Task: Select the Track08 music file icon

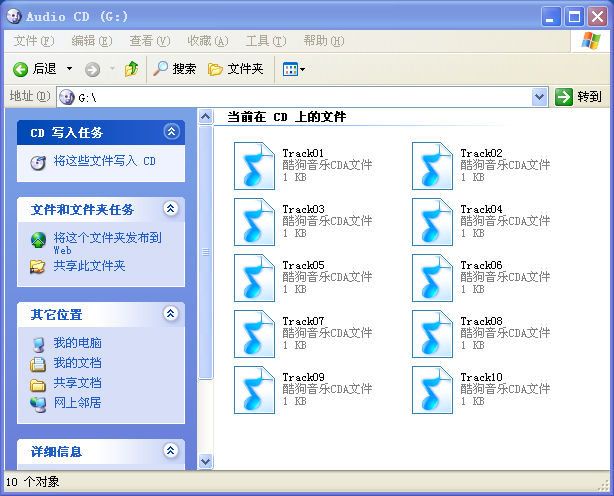Action: point(432,334)
